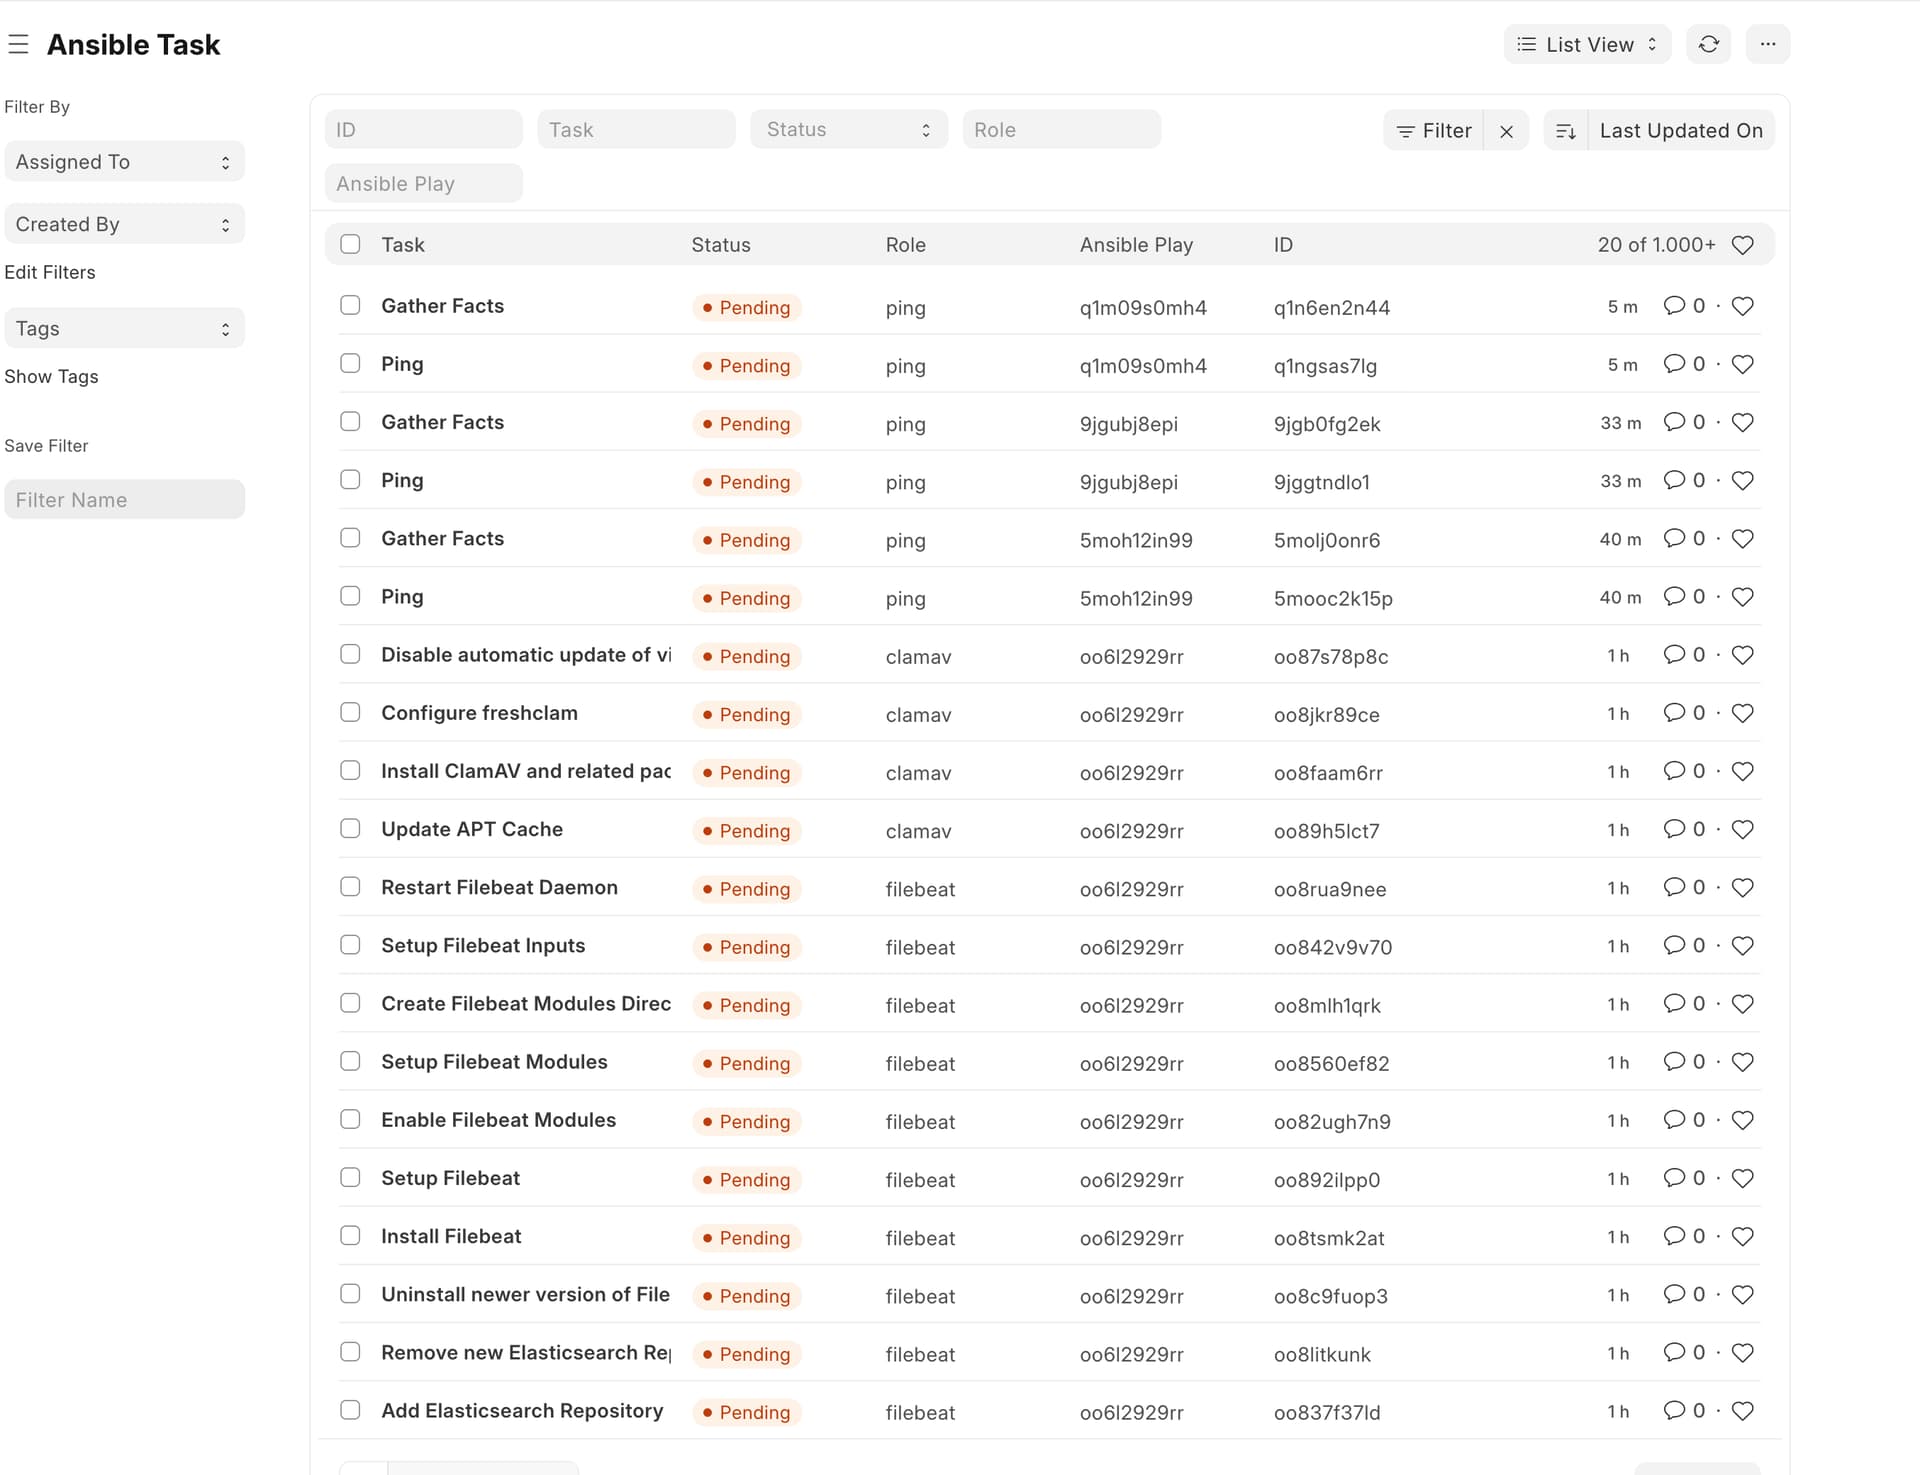Open the Created By filter dropdown
This screenshot has width=1920, height=1475.
tap(124, 224)
